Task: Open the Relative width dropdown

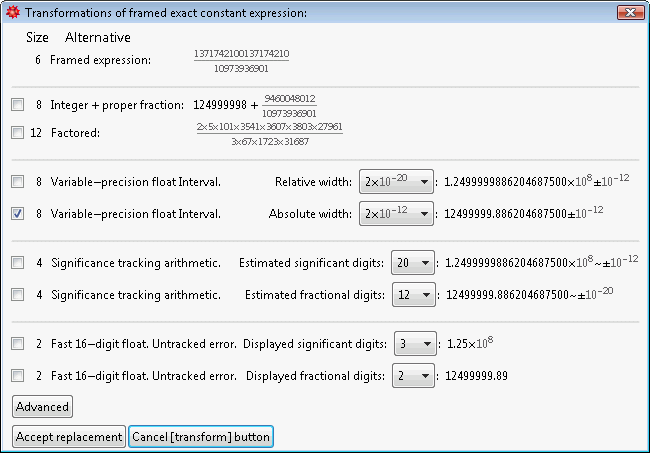Action: 396,182
